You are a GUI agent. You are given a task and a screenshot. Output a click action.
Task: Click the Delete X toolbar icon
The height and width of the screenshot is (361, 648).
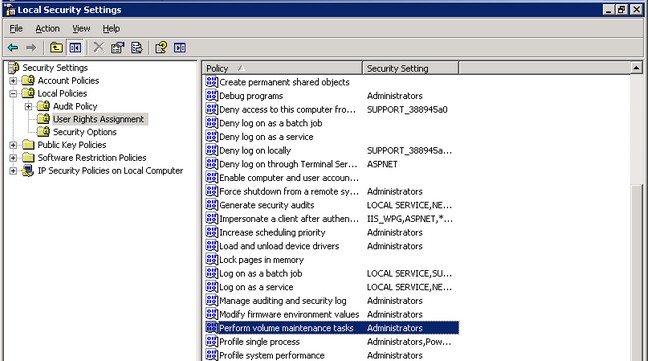98,48
